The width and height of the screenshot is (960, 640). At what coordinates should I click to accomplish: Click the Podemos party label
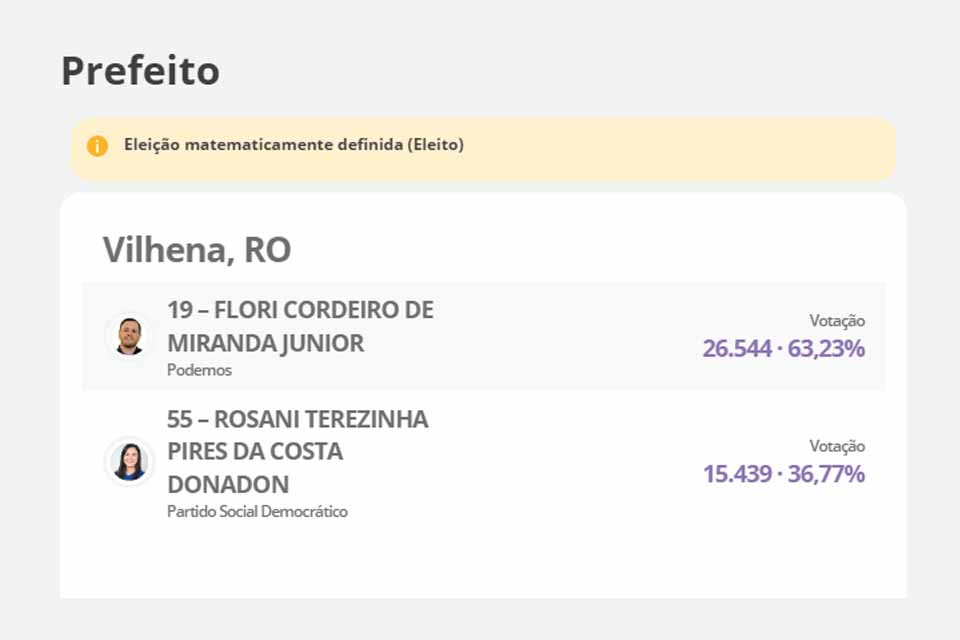[x=199, y=370]
